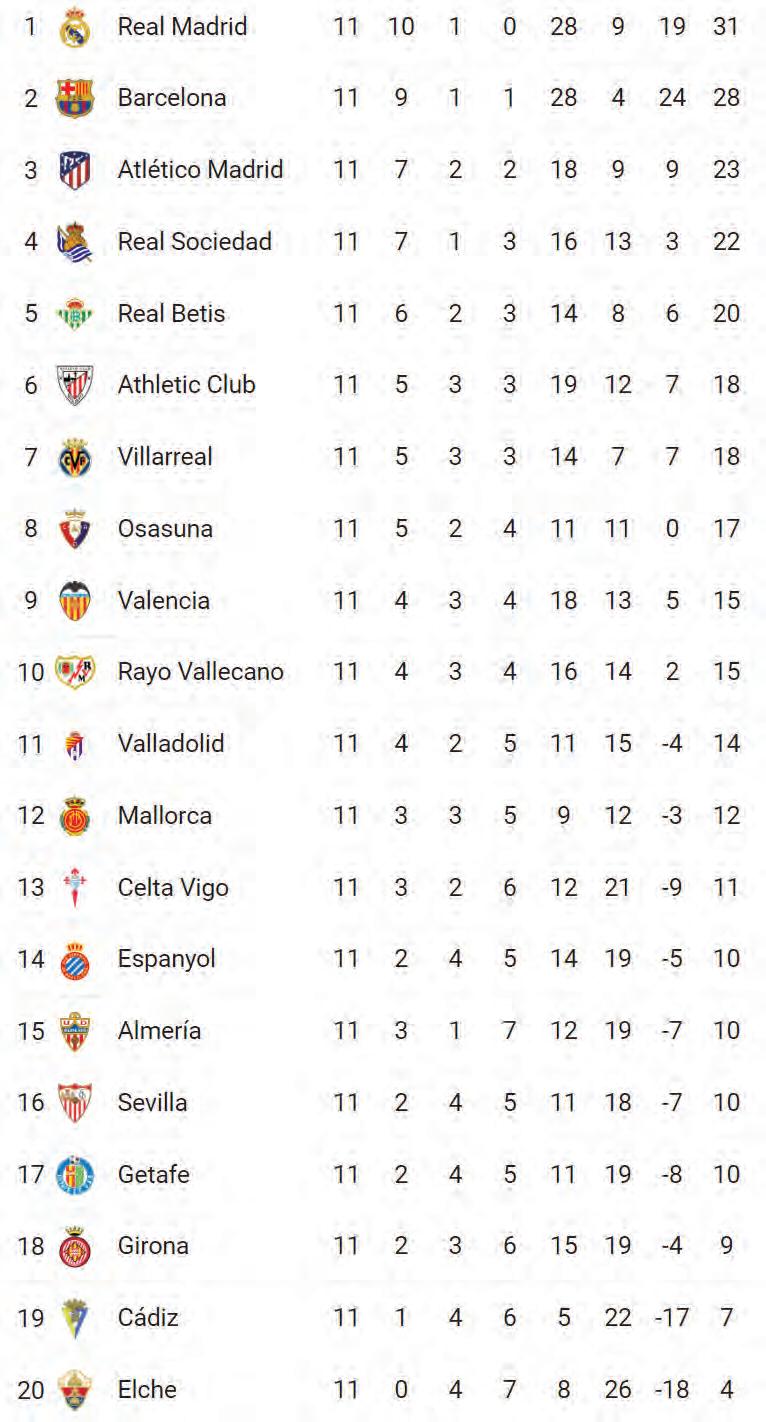Click the Barcelona club crest
The image size is (766, 1422).
(75, 98)
